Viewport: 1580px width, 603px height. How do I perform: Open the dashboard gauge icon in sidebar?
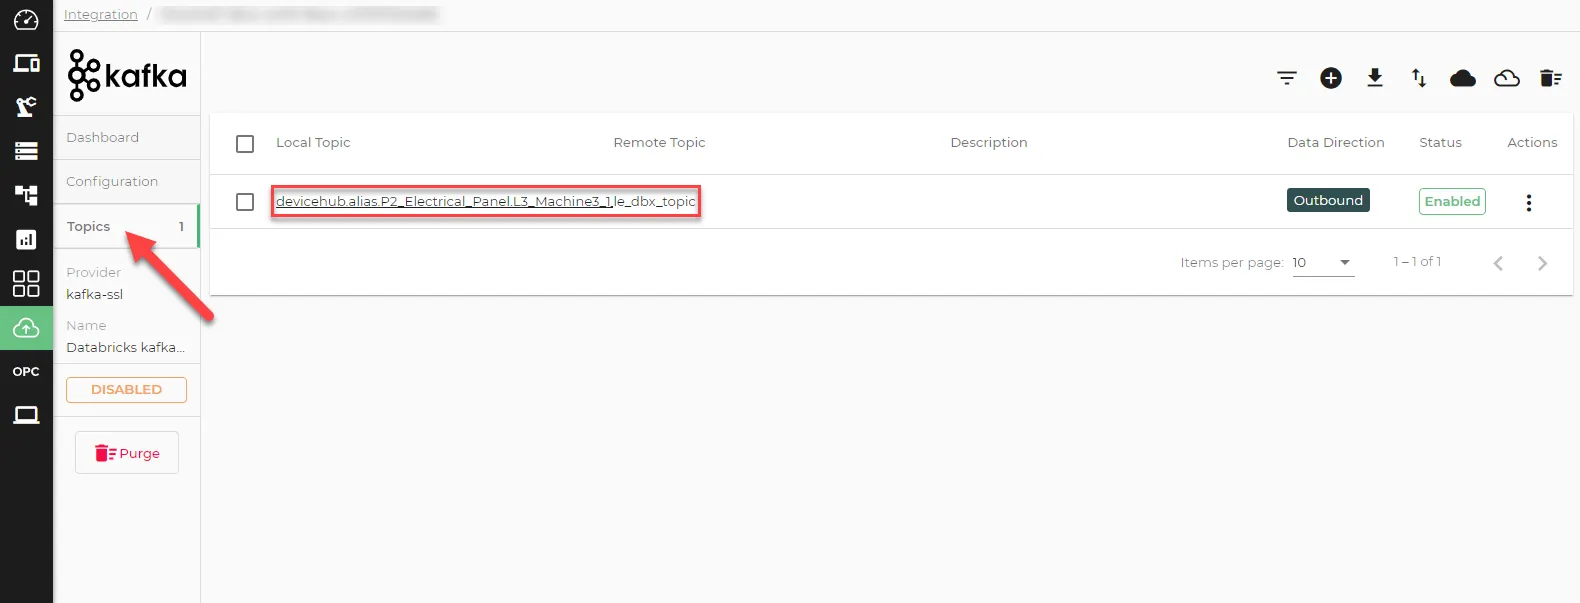[26, 20]
